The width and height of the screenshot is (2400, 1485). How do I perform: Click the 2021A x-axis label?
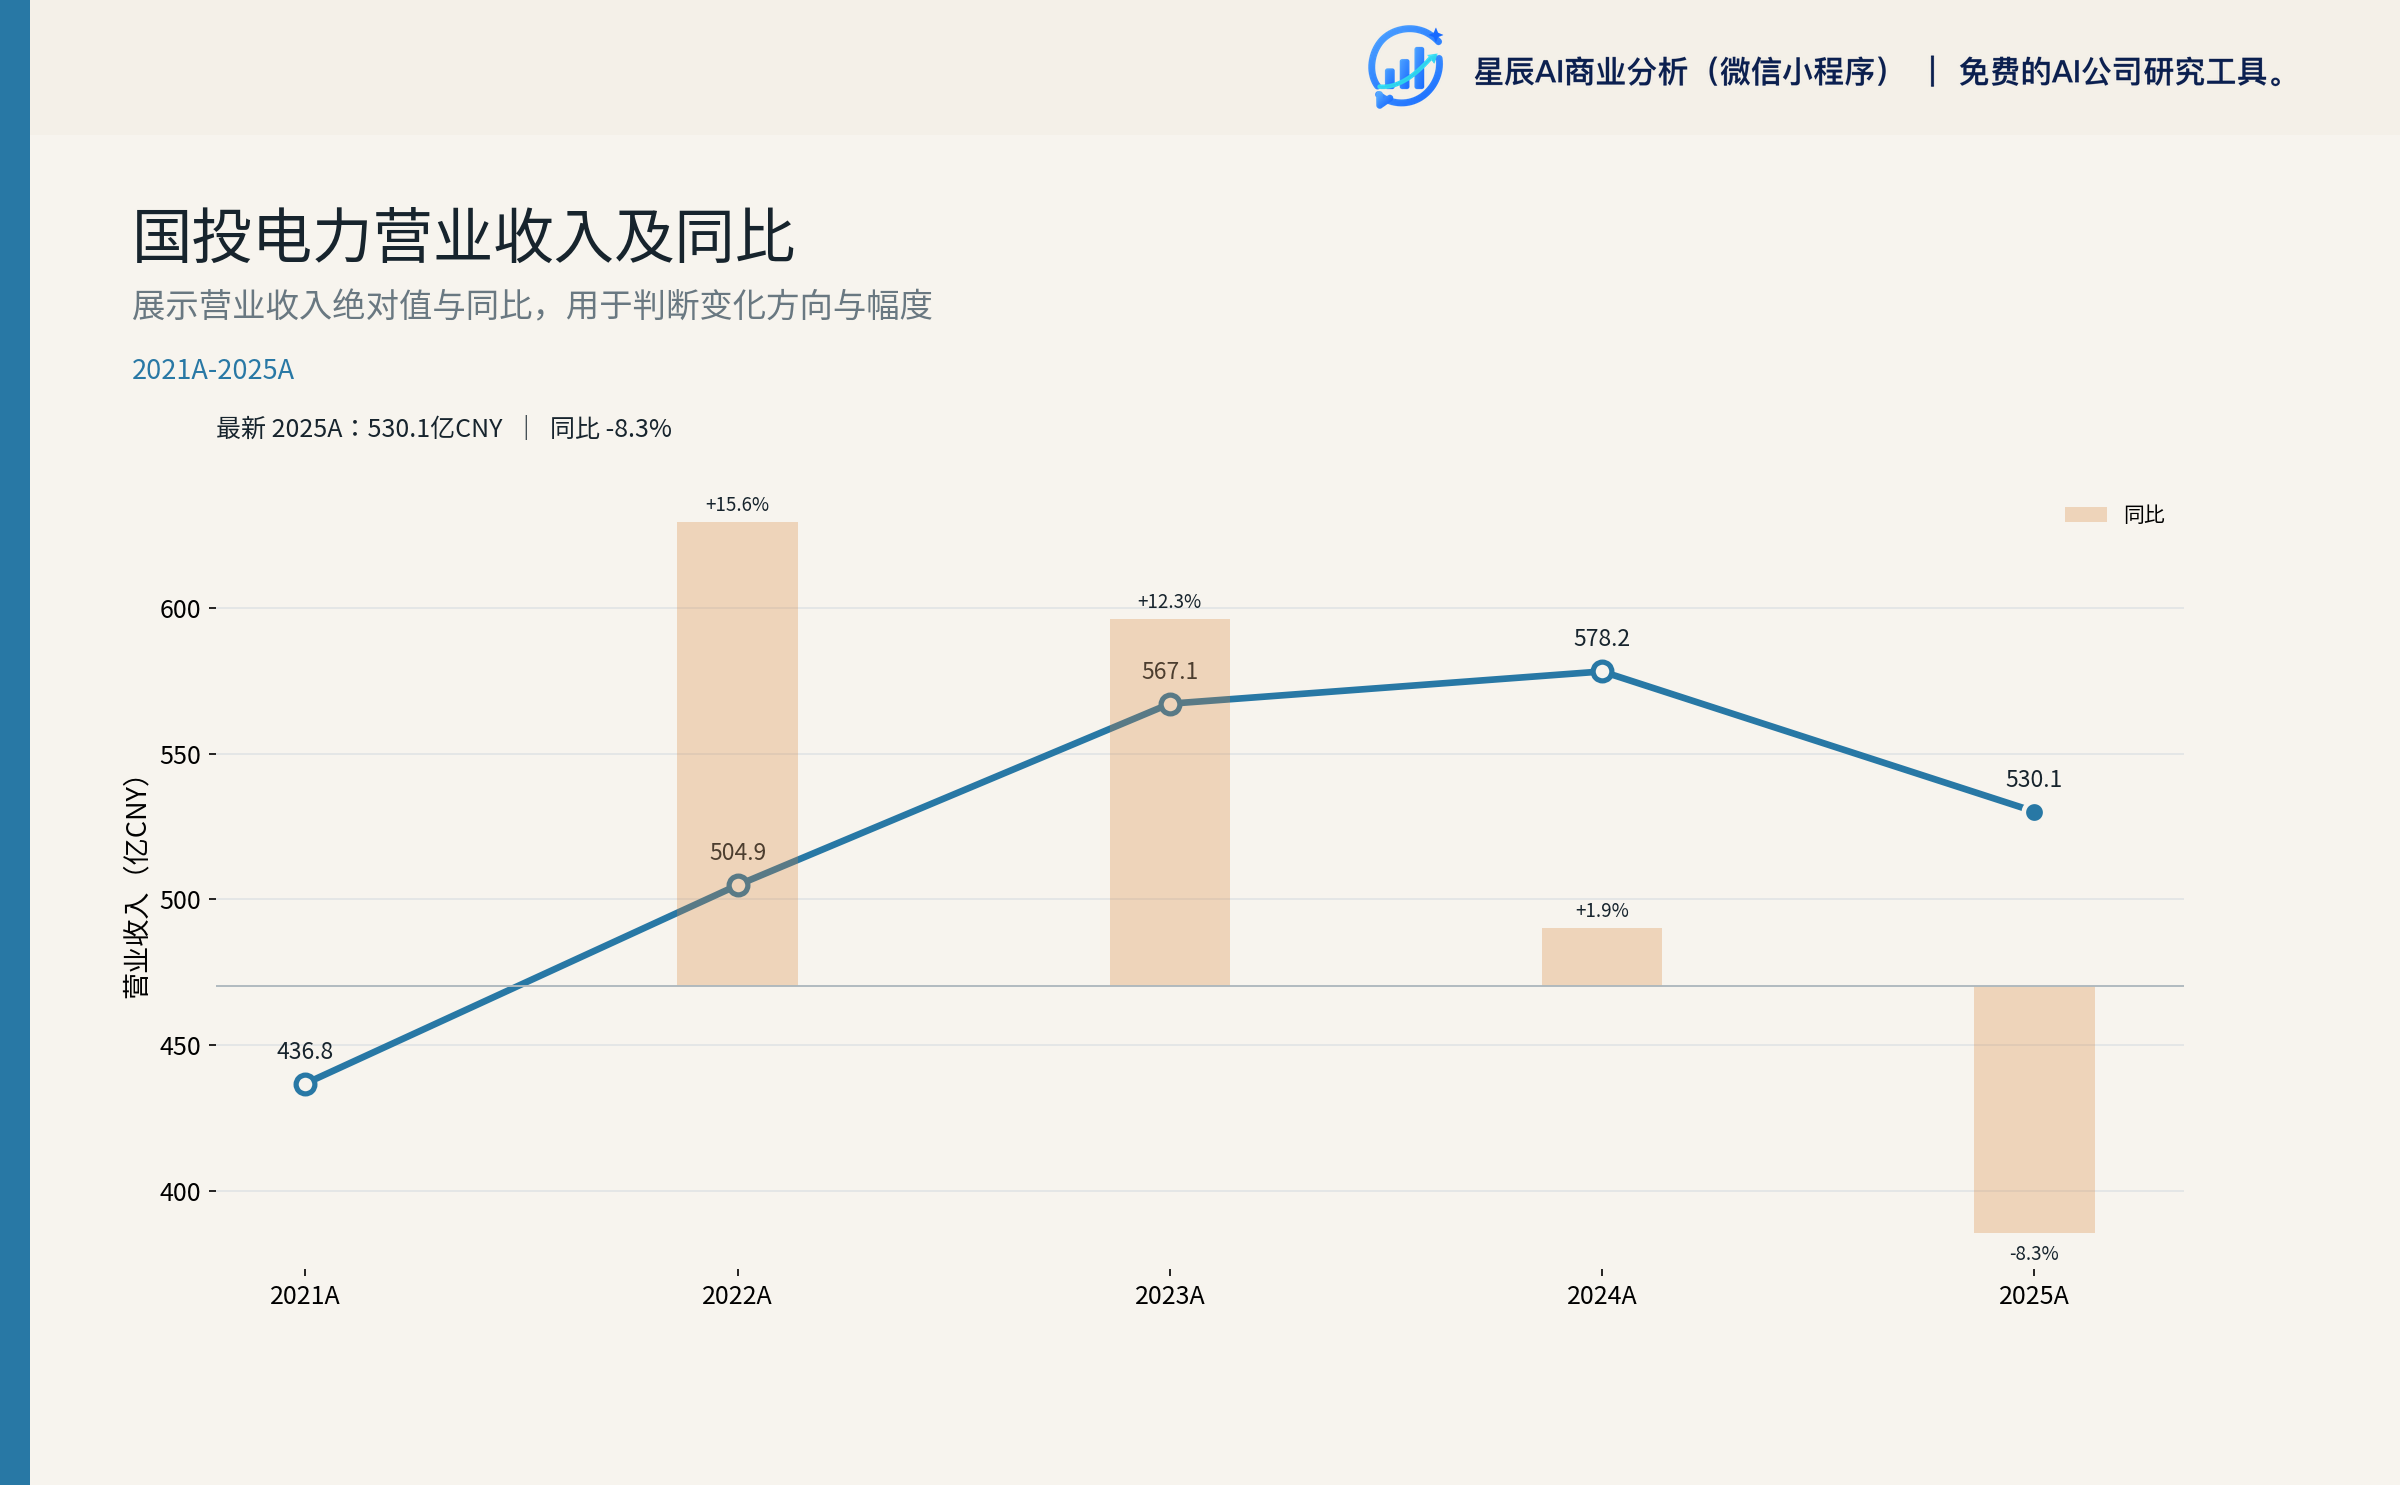pyautogui.click(x=305, y=1296)
